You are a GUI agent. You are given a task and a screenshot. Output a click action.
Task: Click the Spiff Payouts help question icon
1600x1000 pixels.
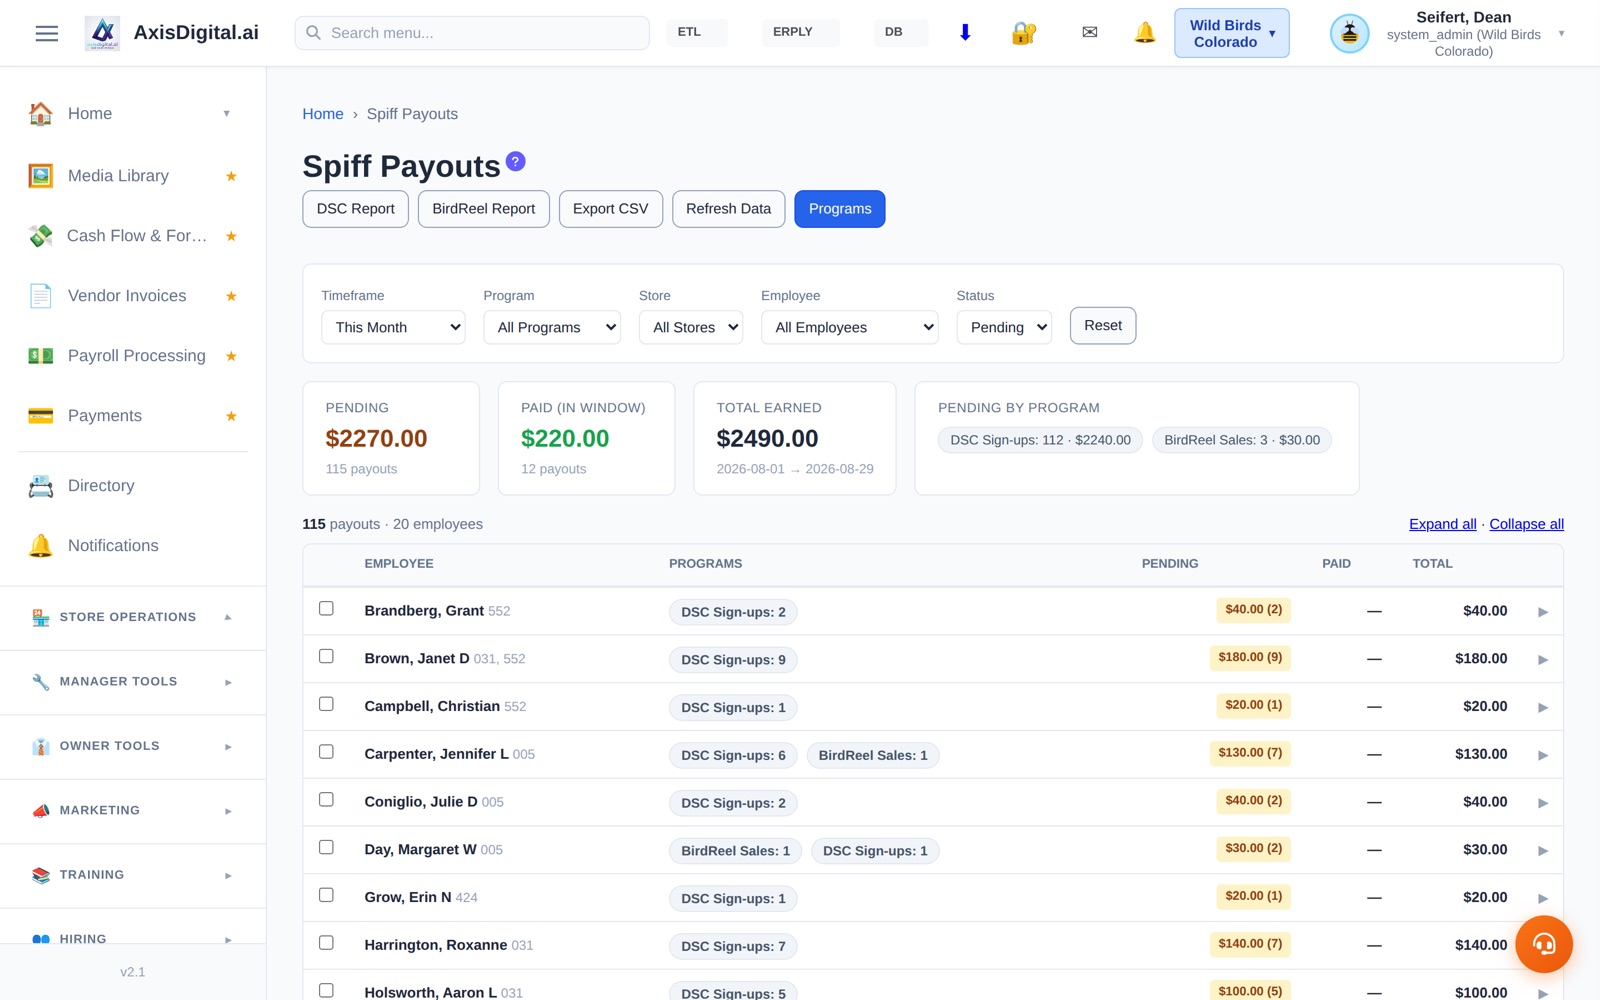516,161
